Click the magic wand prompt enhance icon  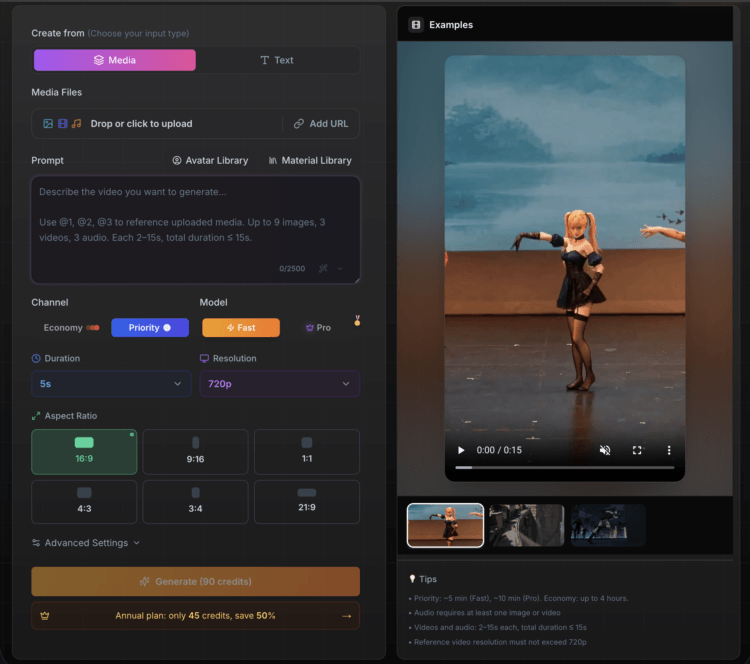click(x=323, y=268)
